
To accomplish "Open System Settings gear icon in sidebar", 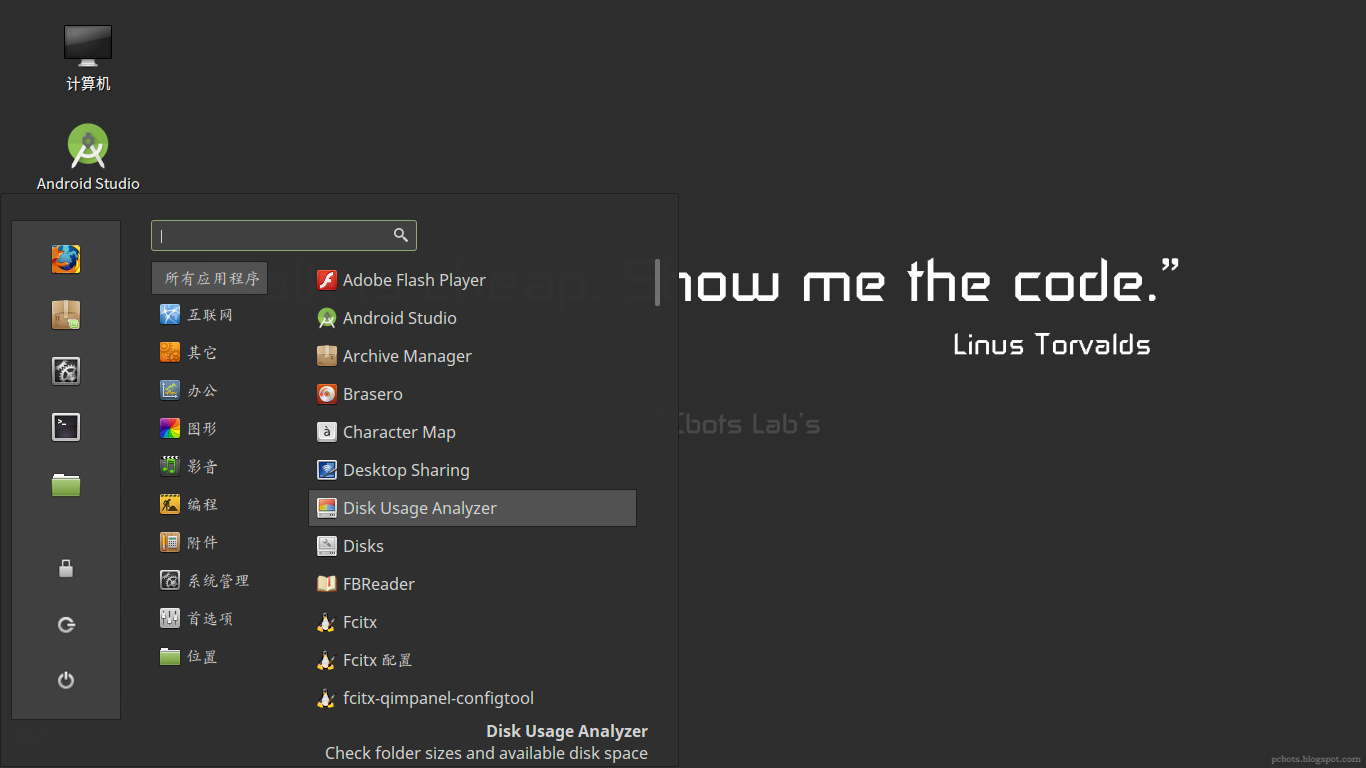I will (66, 371).
